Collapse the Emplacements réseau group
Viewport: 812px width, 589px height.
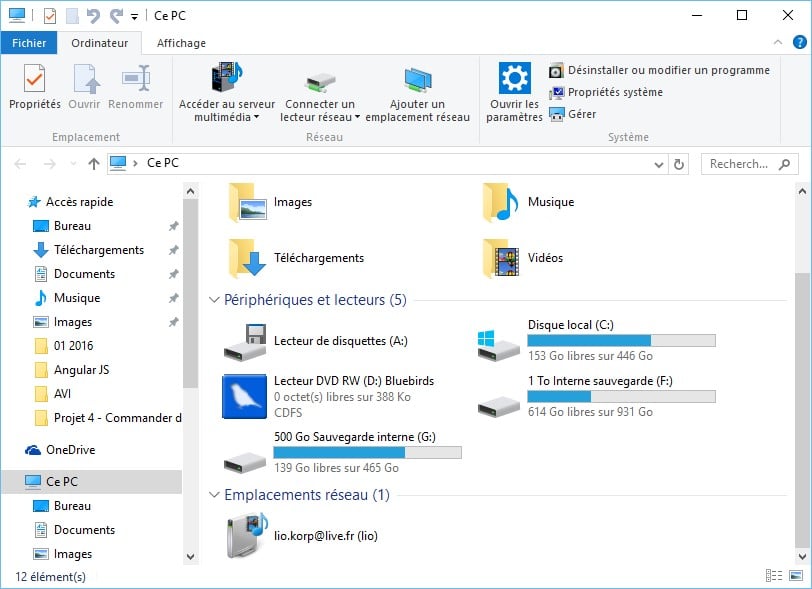point(214,495)
